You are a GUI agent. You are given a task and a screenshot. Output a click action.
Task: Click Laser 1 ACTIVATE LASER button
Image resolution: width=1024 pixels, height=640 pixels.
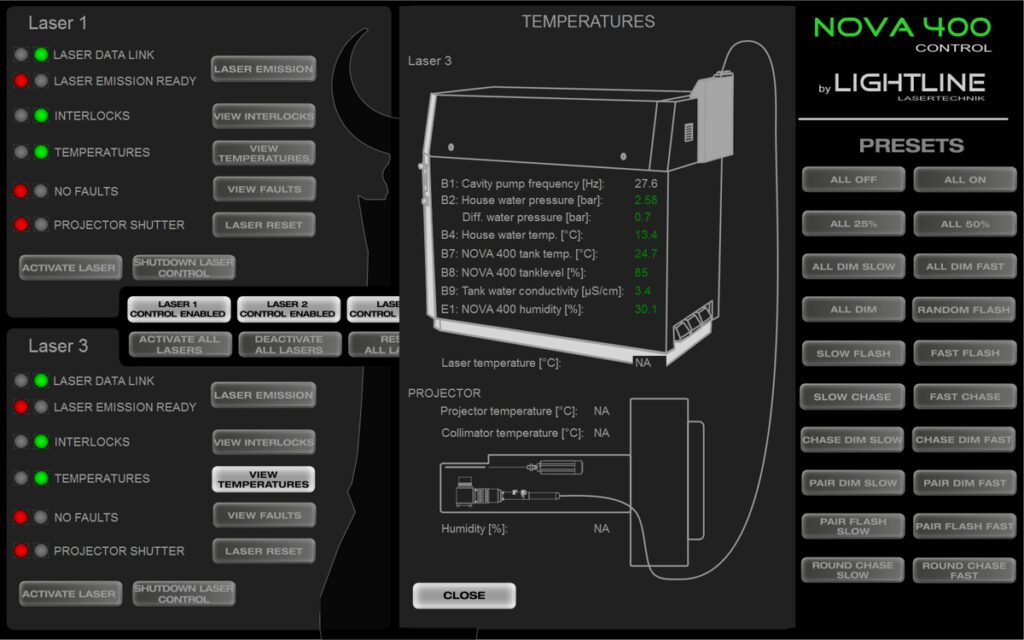tap(70, 268)
